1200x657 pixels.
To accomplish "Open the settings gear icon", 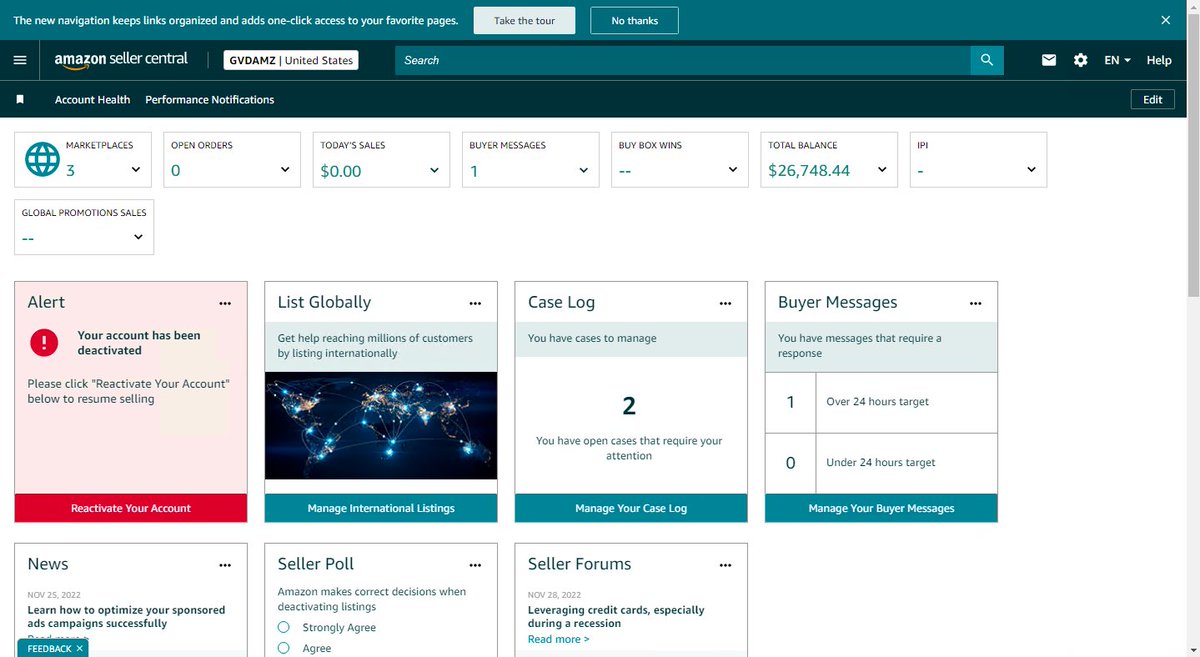I will tap(1080, 60).
